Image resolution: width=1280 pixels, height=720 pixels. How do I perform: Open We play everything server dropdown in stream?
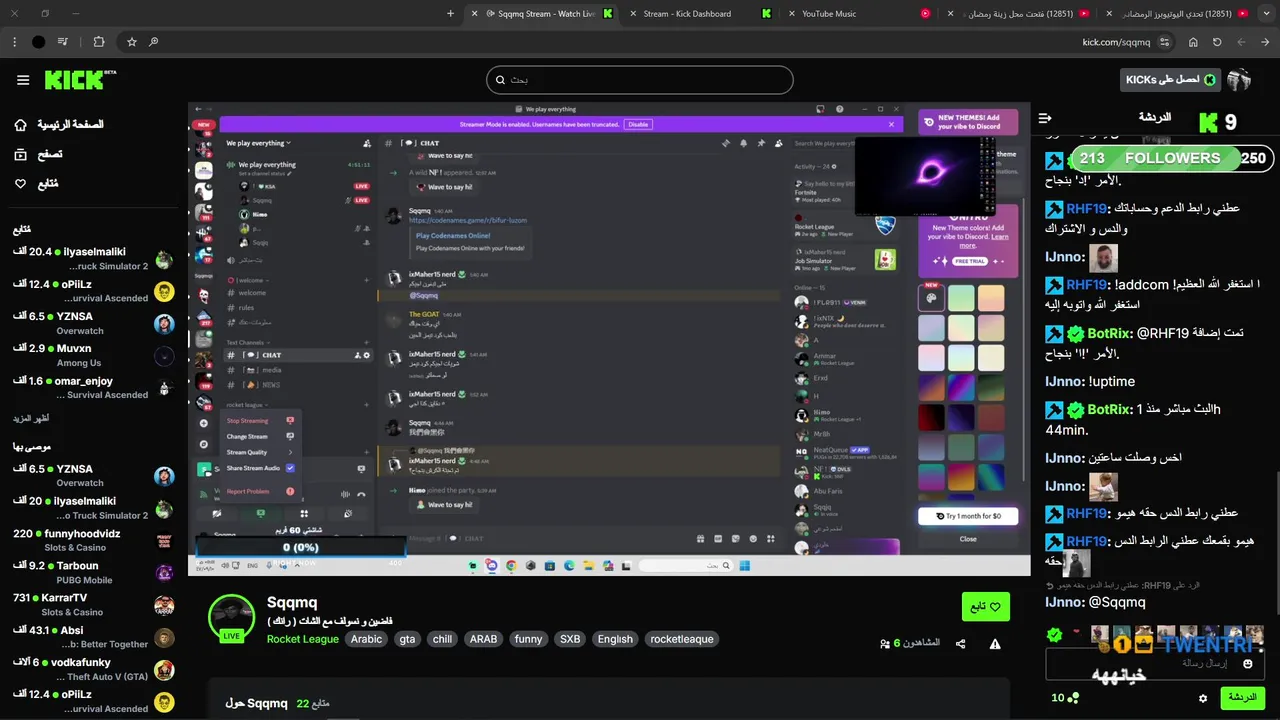pos(259,143)
